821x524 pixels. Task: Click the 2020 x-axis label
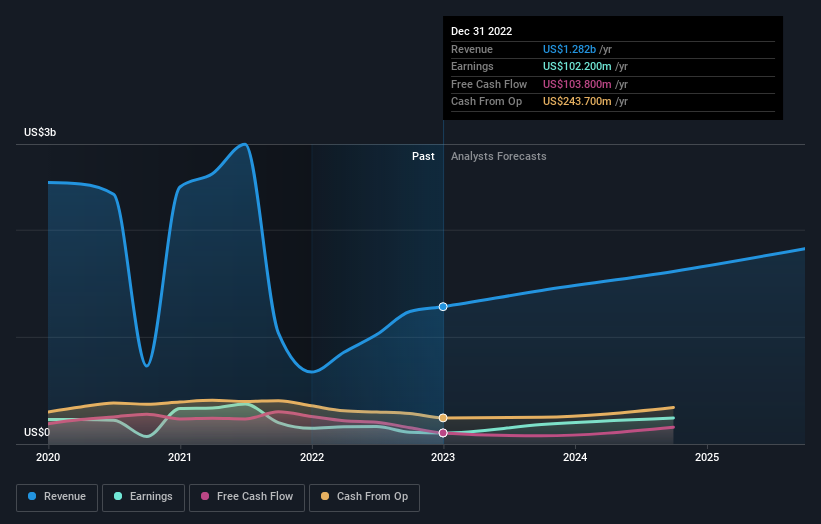click(48, 458)
